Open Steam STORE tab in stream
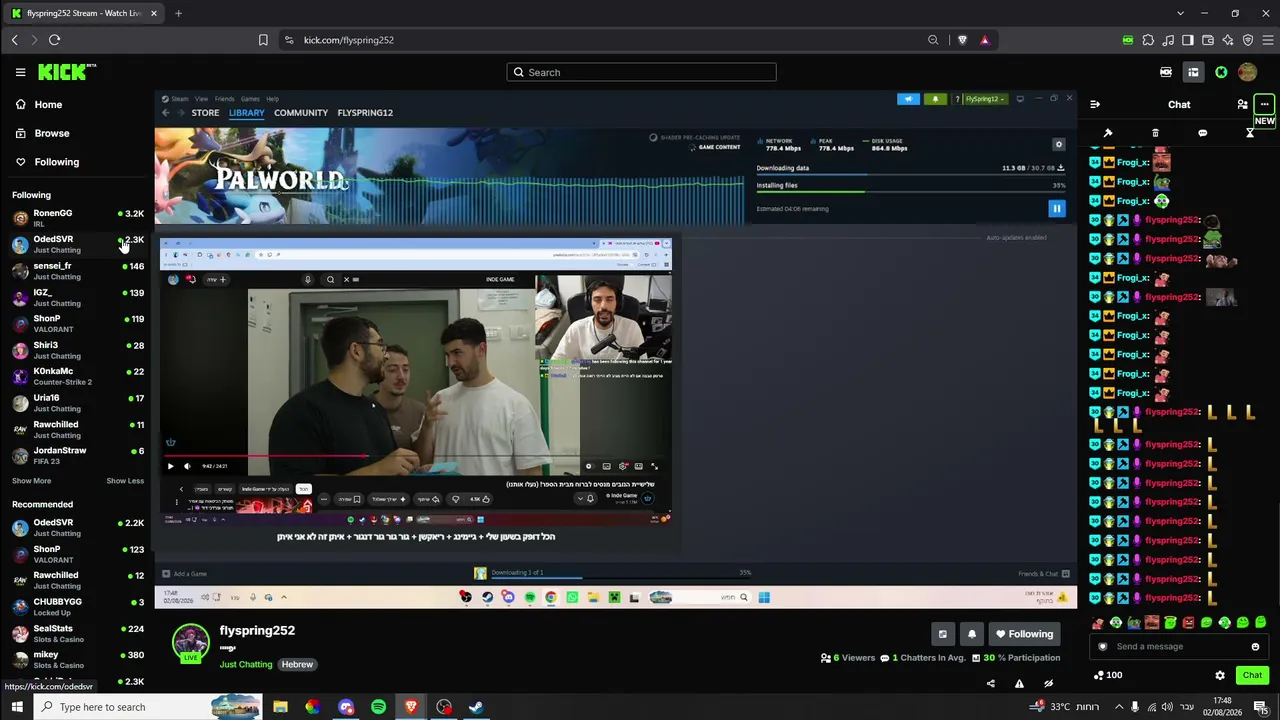This screenshot has width=1280, height=720. coord(205,113)
